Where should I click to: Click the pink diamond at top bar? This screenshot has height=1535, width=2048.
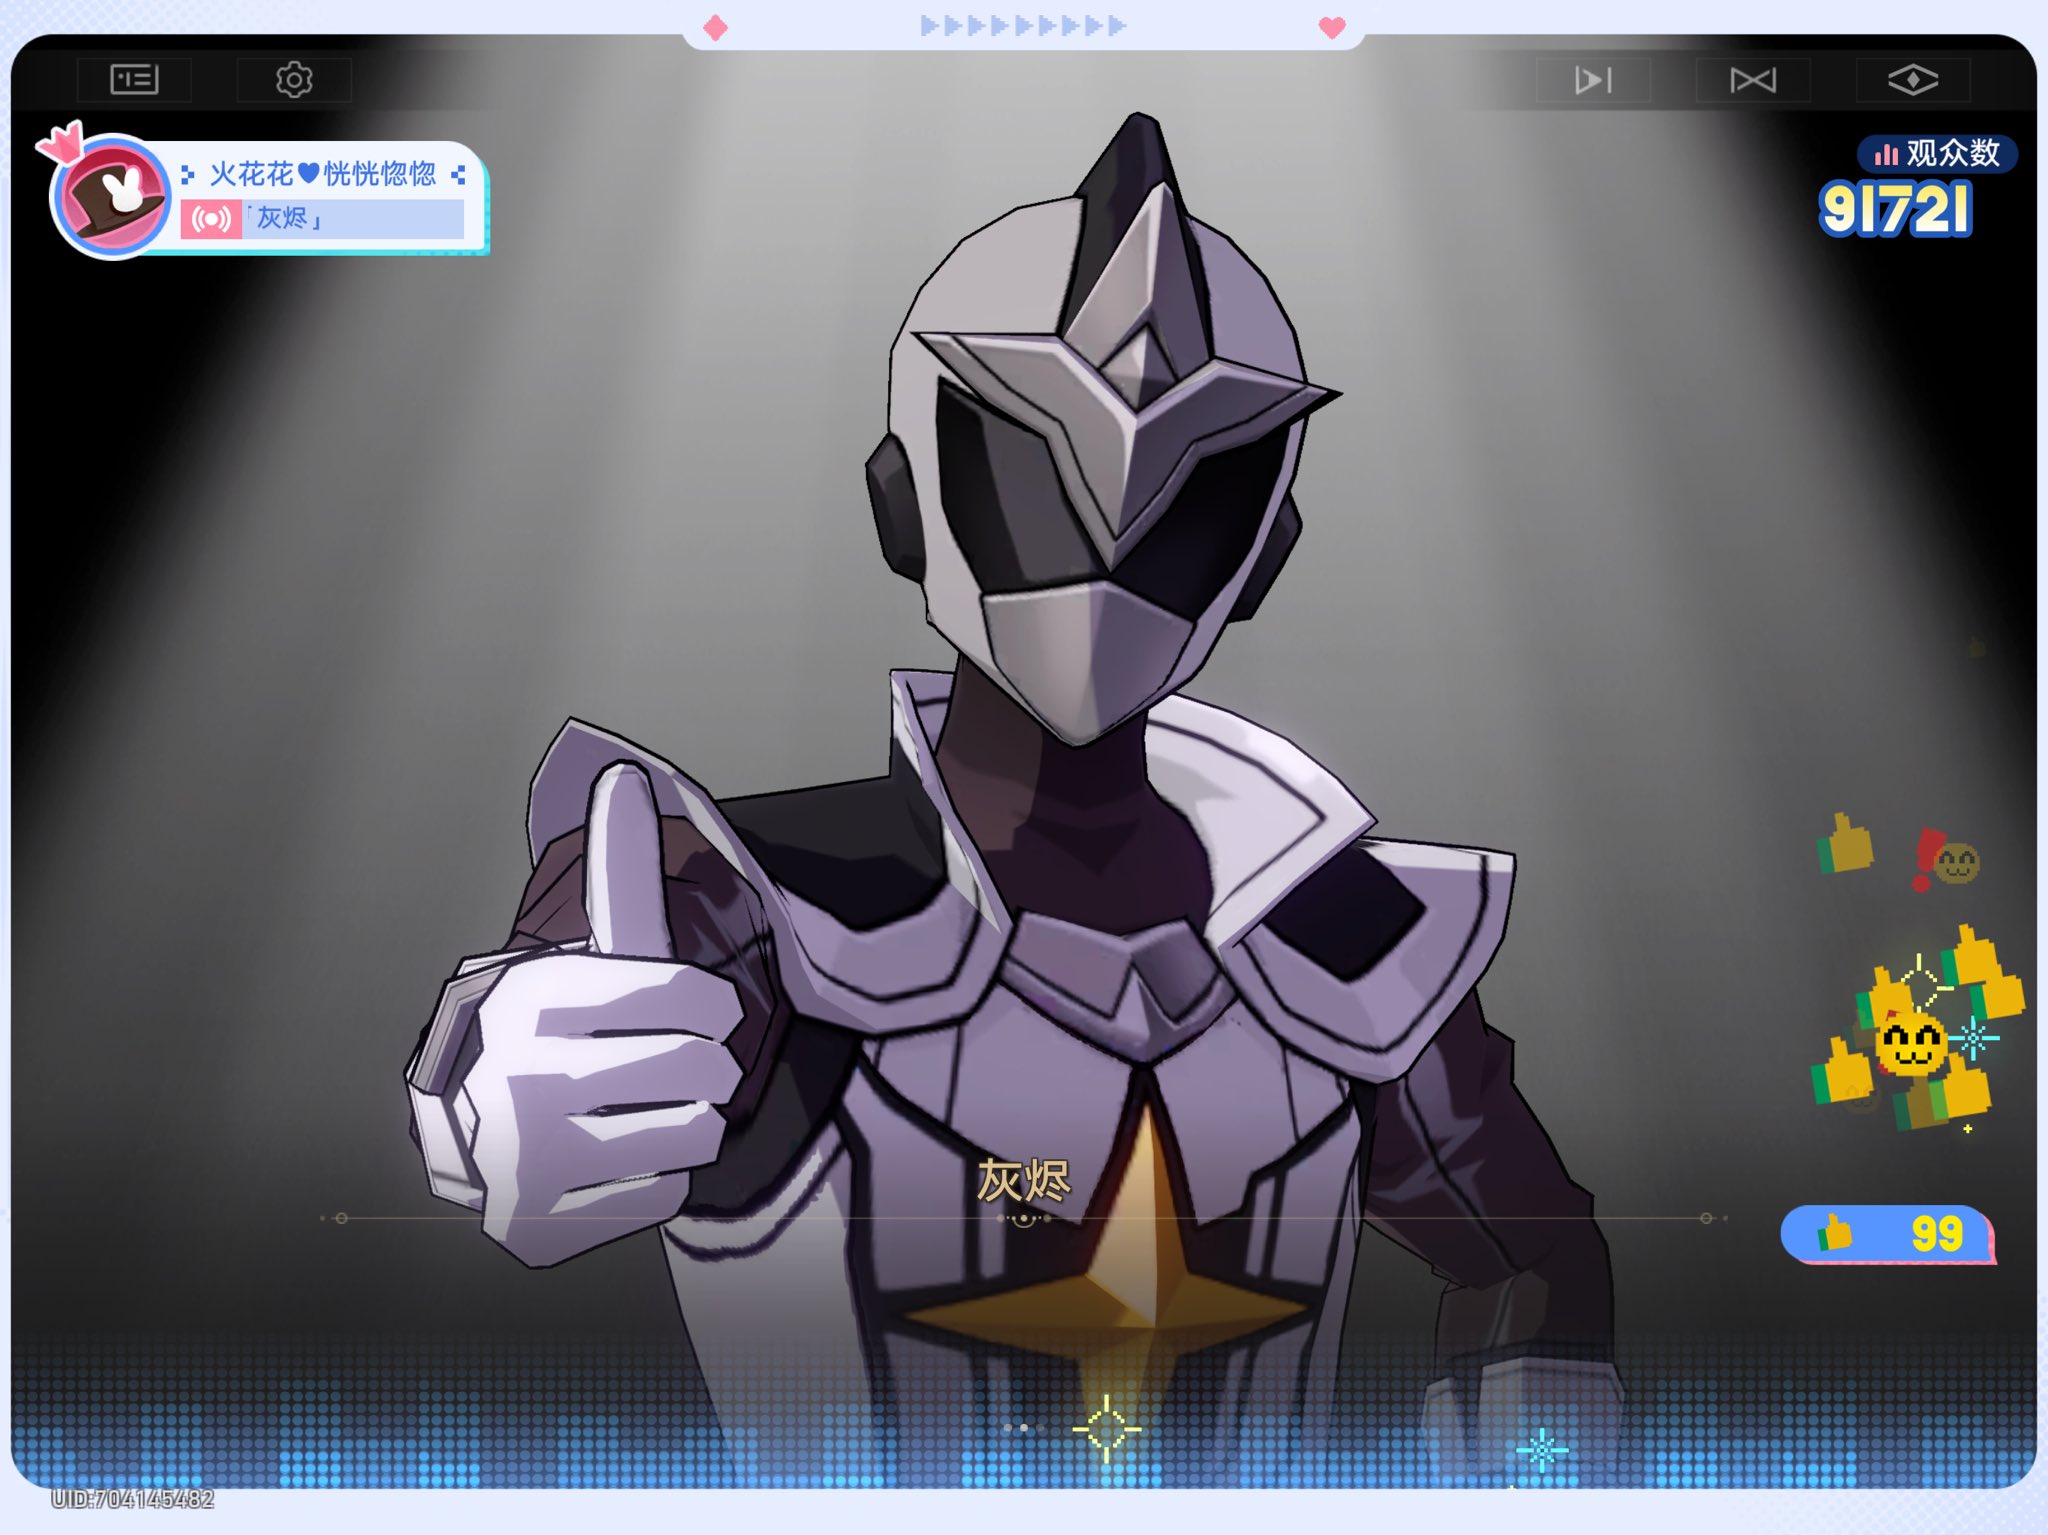click(715, 27)
